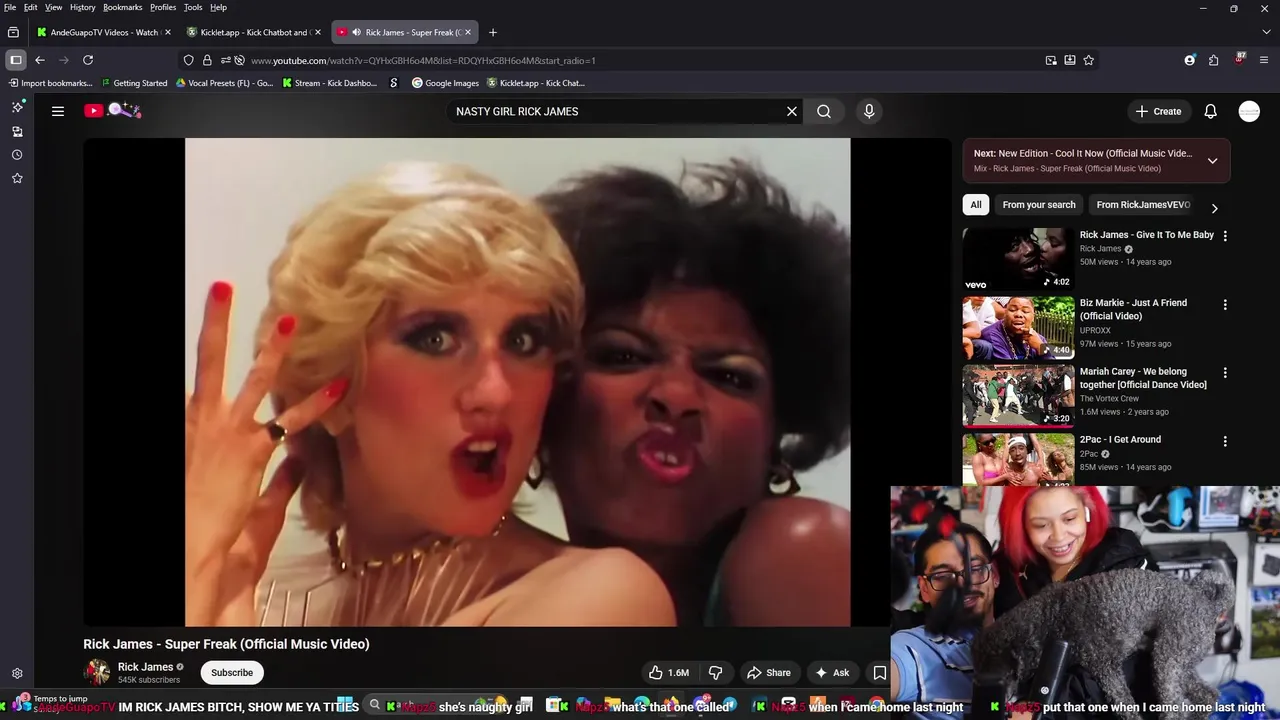Open sidebar settings gear icon
Viewport: 1280px width, 720px height.
pyautogui.click(x=17, y=674)
